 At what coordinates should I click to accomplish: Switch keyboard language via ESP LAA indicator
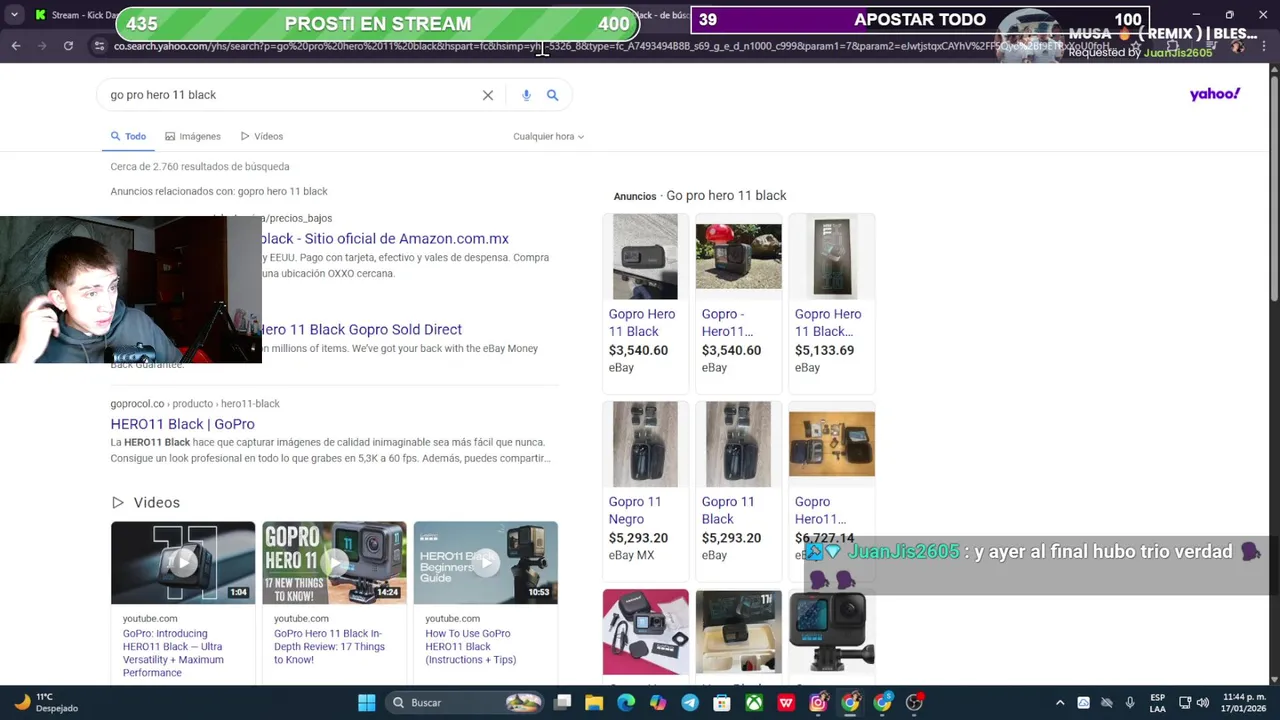pyautogui.click(x=1157, y=703)
